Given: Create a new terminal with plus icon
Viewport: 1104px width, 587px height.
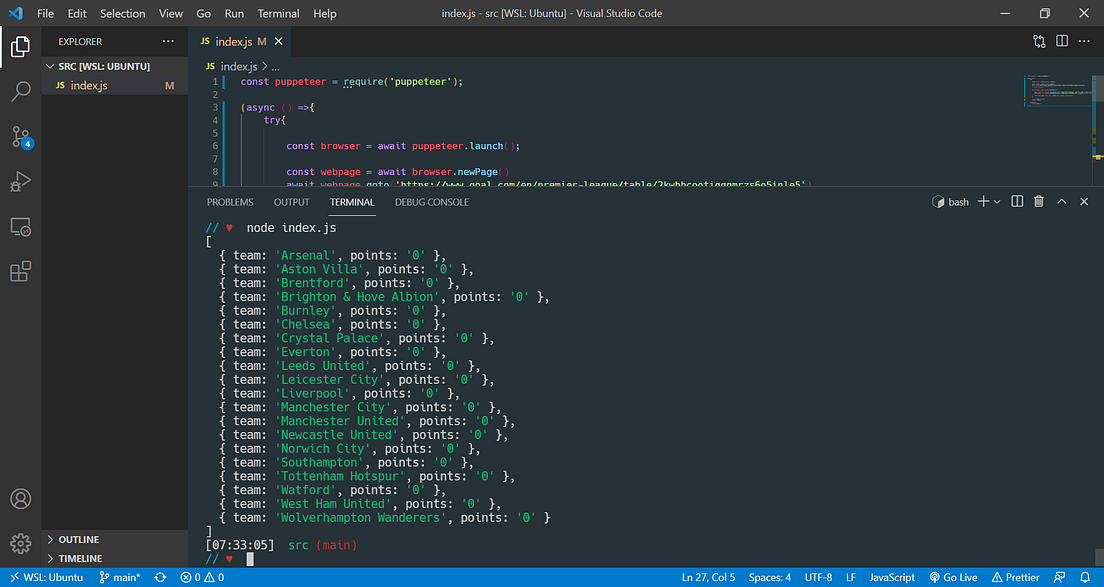Looking at the screenshot, I should point(984,202).
